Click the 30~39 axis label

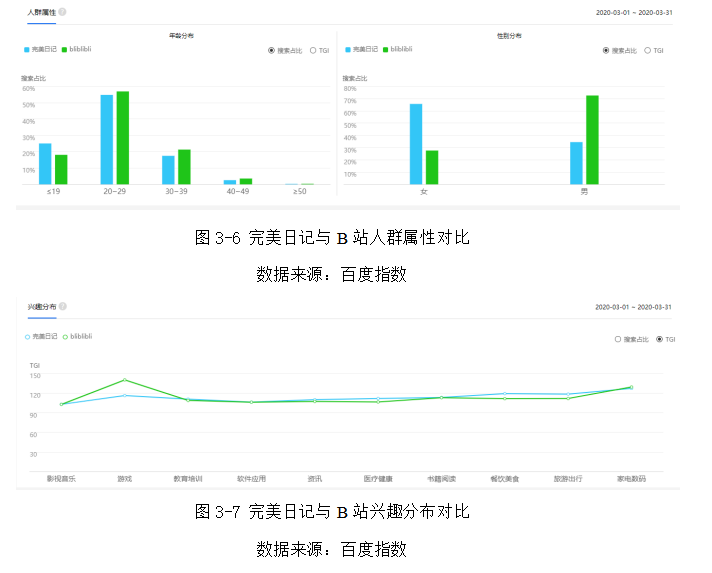pos(176,191)
